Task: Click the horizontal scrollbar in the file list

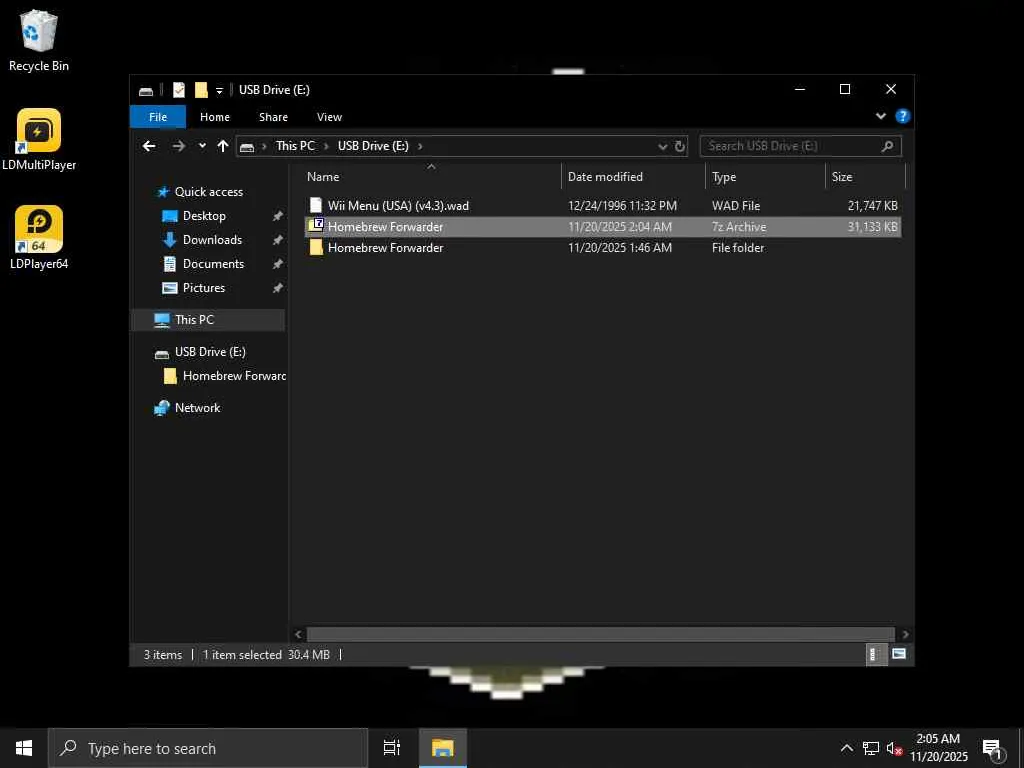Action: pos(600,634)
